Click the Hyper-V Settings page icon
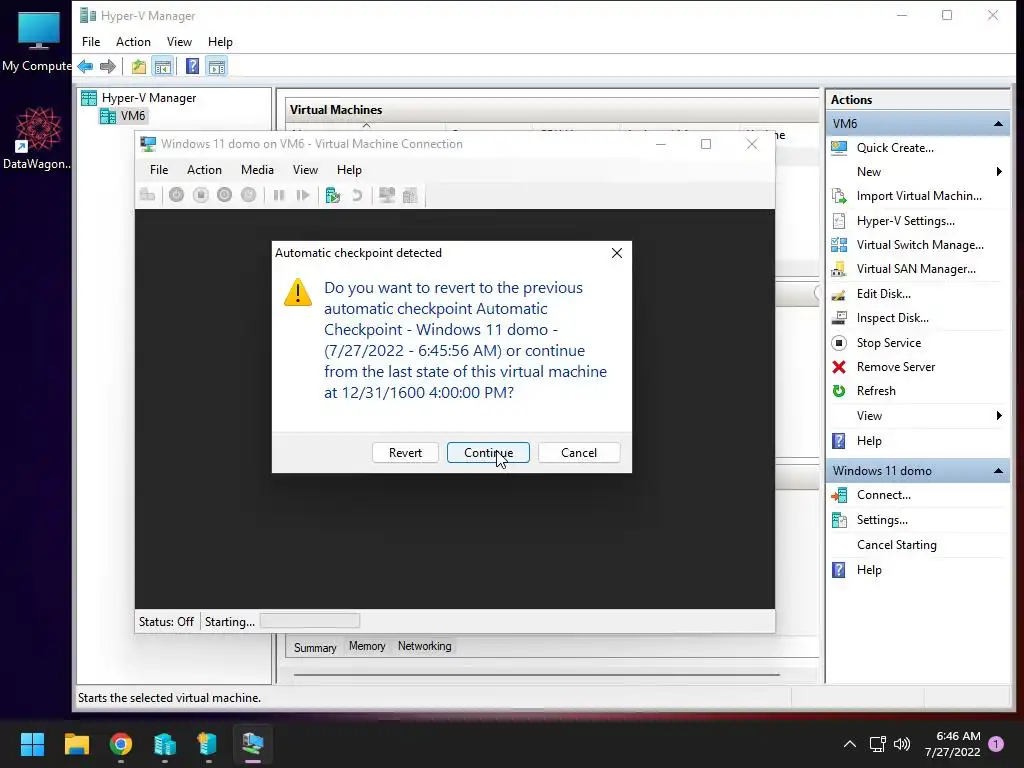The height and width of the screenshot is (768, 1024). pyautogui.click(x=839, y=221)
